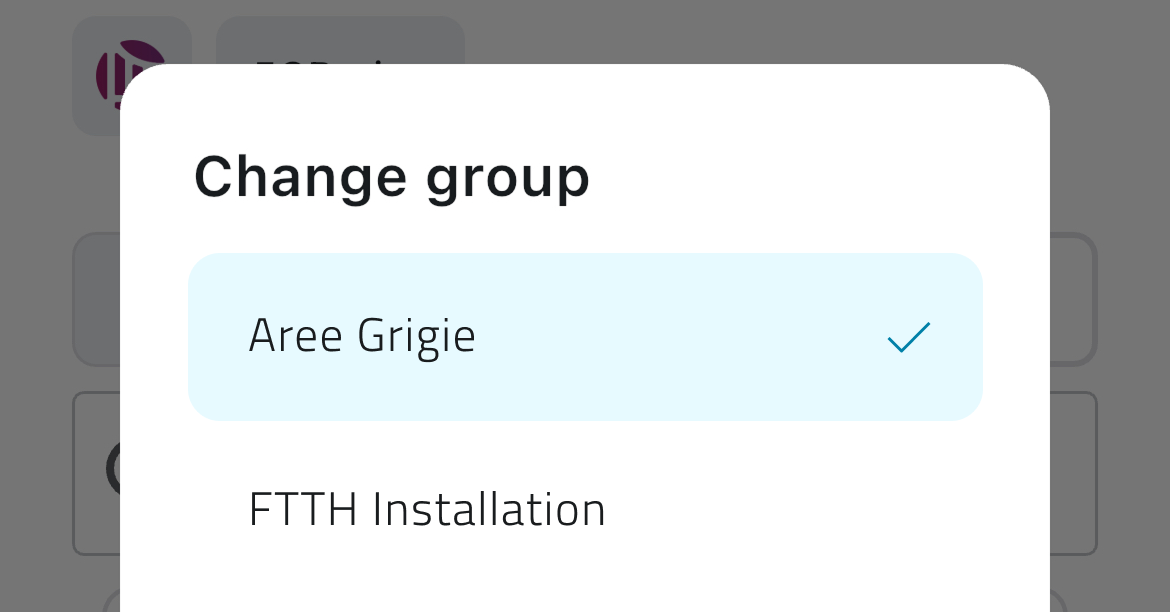
Task: Click the checkmark icon beside Aree Grigie
Action: click(908, 337)
